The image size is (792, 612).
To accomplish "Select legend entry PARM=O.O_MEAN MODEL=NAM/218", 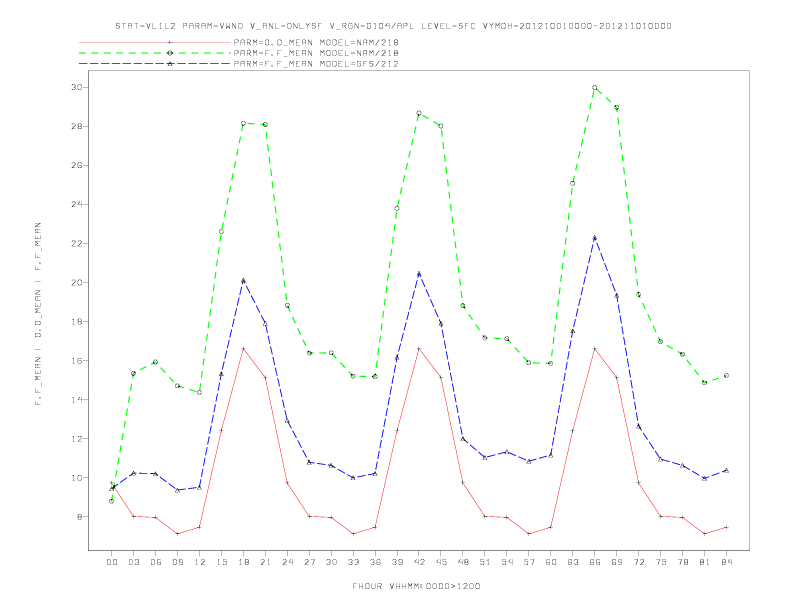I will point(316,42).
